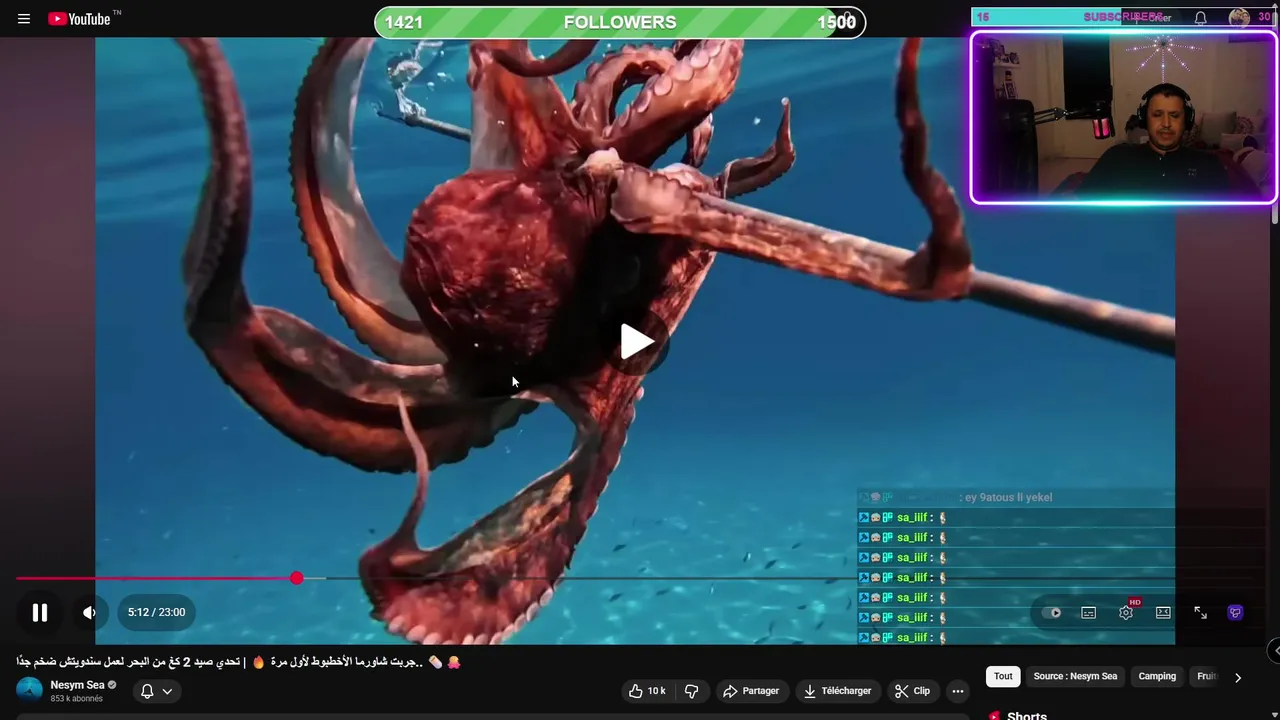Click the video title text
The width and height of the screenshot is (1280, 720).
239,662
